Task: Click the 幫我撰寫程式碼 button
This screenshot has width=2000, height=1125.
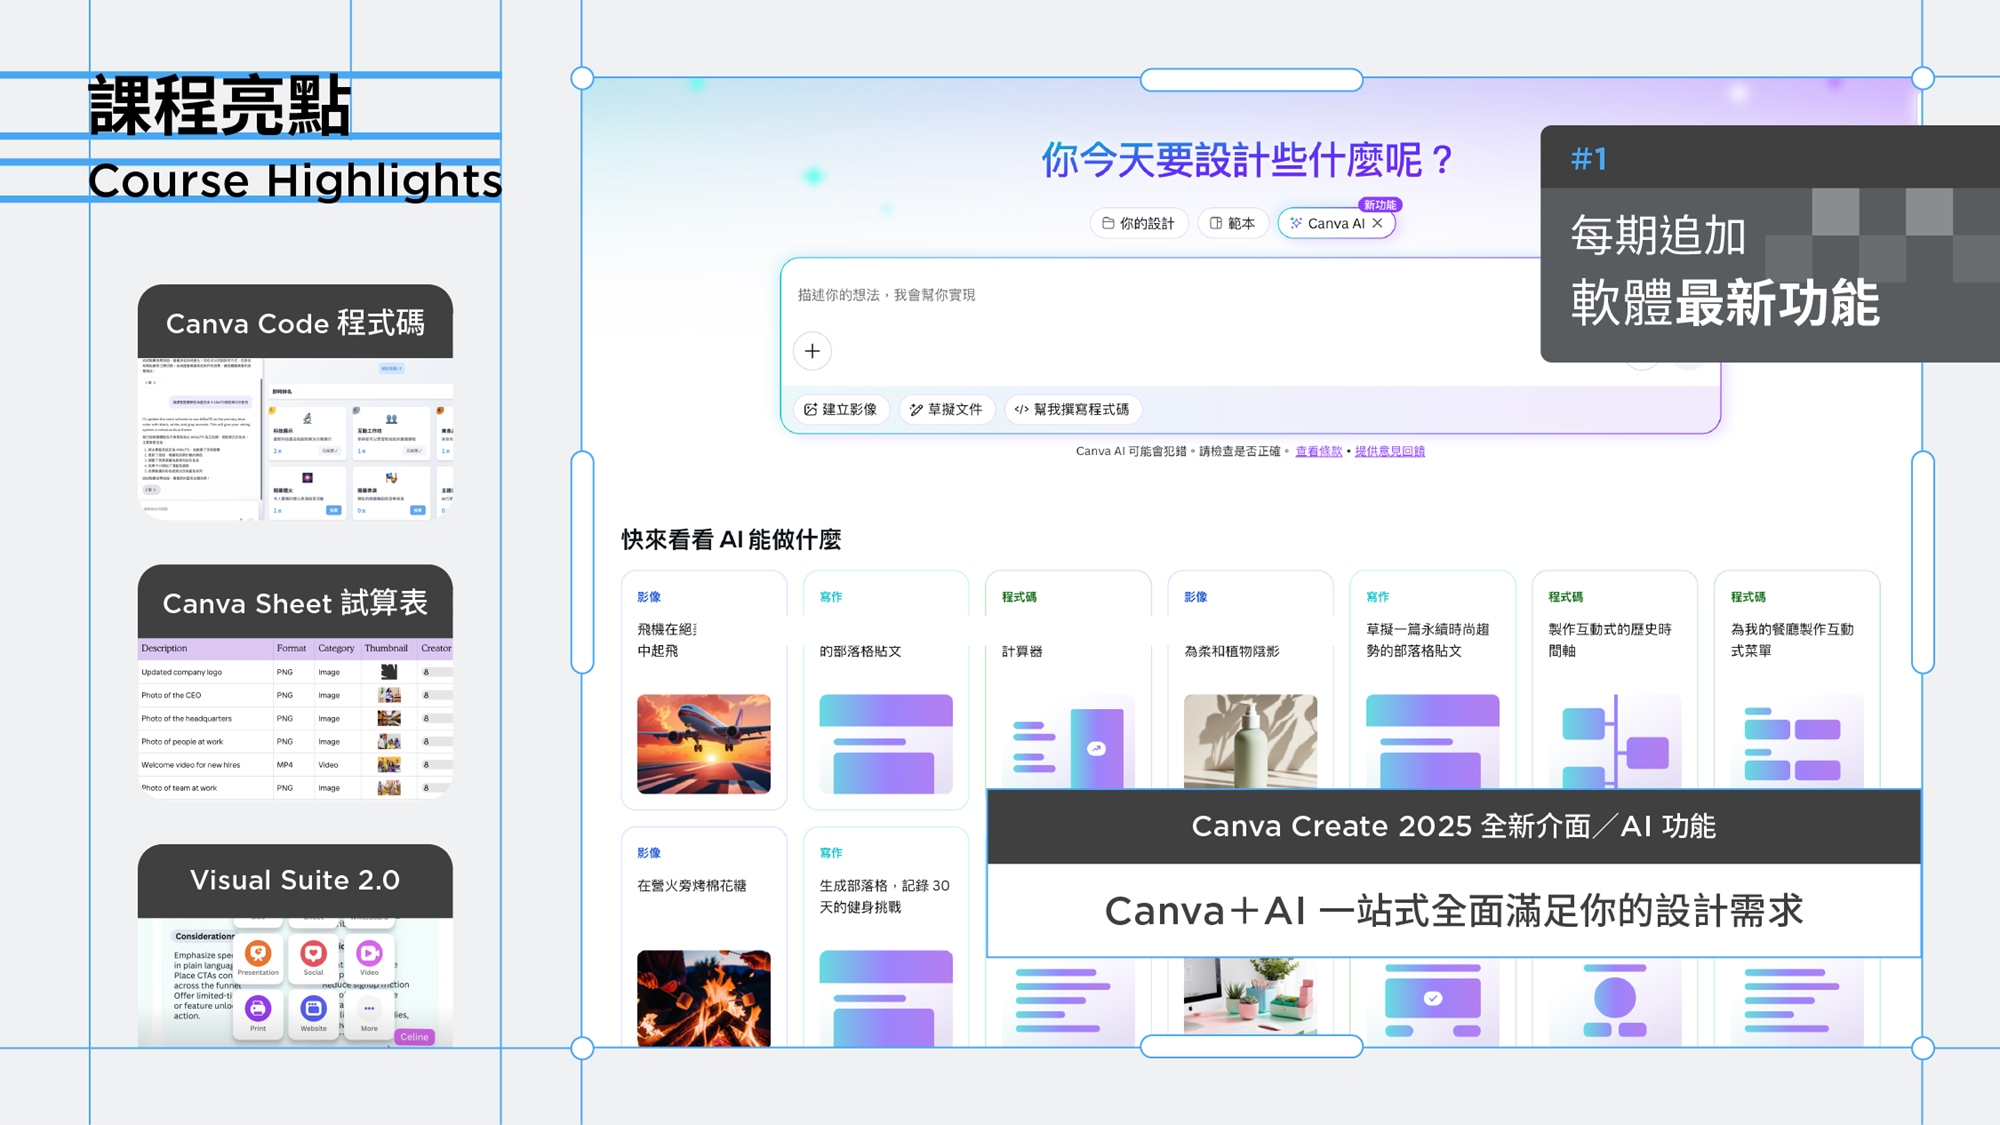Action: click(1072, 409)
